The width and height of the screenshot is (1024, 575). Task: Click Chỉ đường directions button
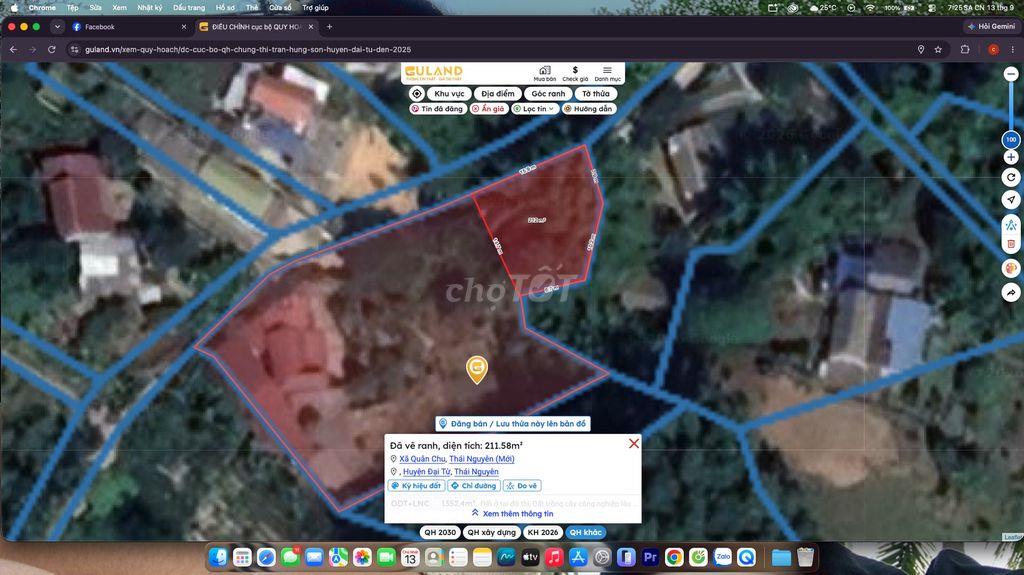(474, 485)
